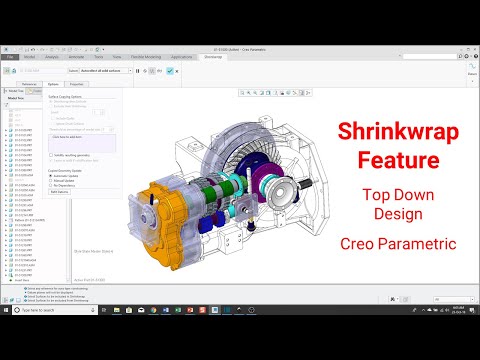Click the model tree settings filter icon

coord(6,105)
